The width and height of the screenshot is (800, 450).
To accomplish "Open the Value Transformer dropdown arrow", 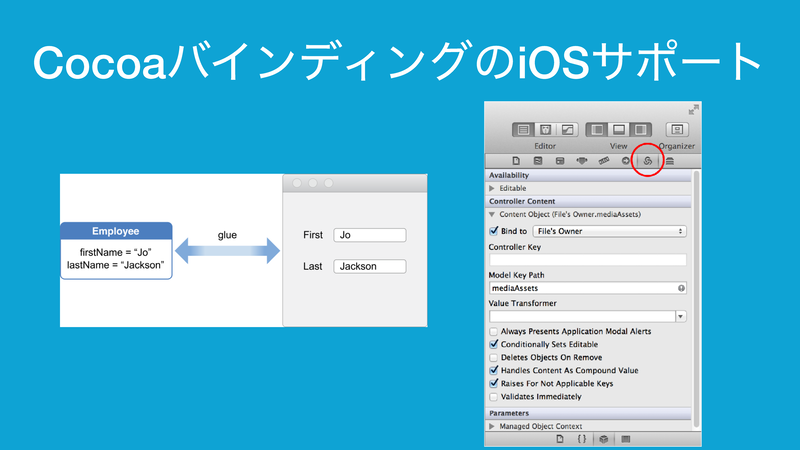I will point(681,316).
